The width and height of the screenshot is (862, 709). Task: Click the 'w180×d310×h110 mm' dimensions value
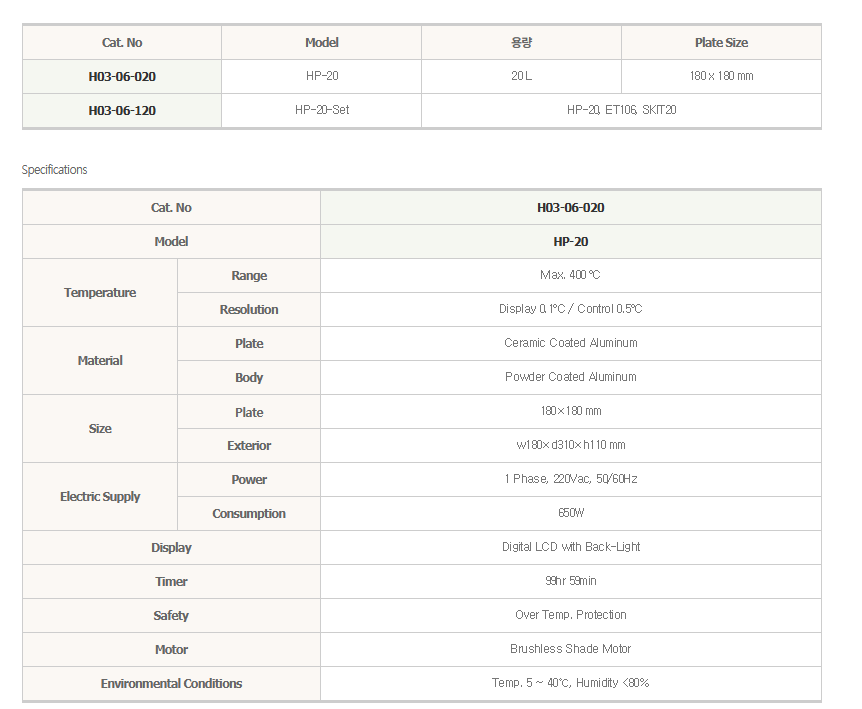coord(571,445)
